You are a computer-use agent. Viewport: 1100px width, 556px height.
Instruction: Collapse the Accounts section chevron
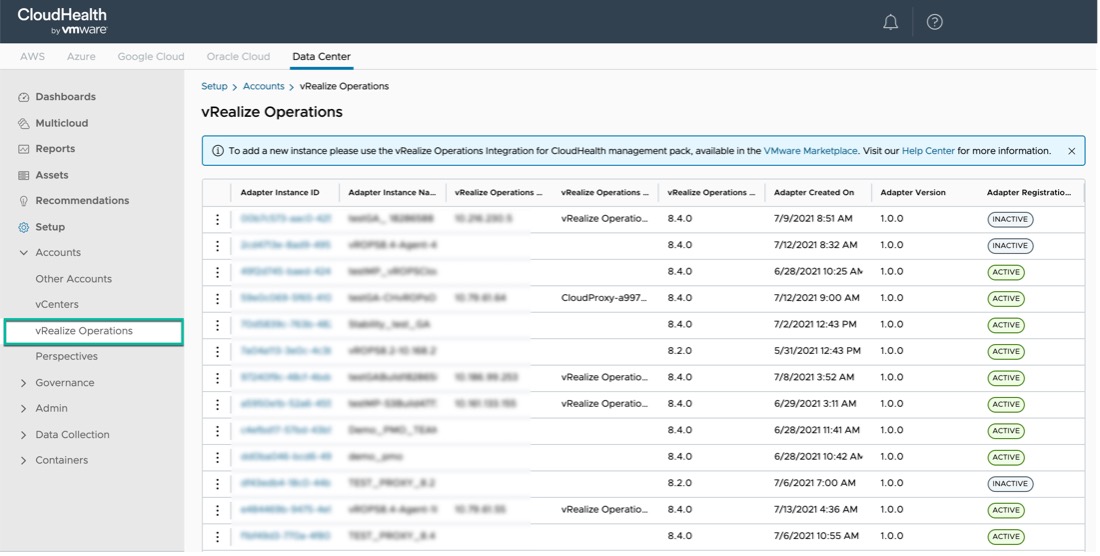click(24, 252)
